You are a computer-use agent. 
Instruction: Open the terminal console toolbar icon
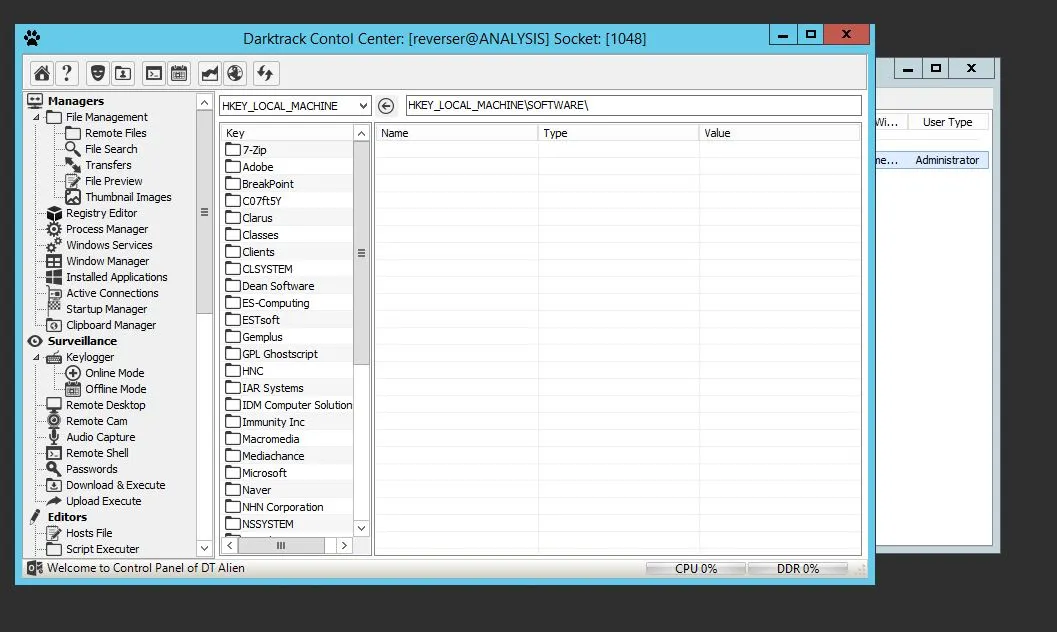[154, 73]
